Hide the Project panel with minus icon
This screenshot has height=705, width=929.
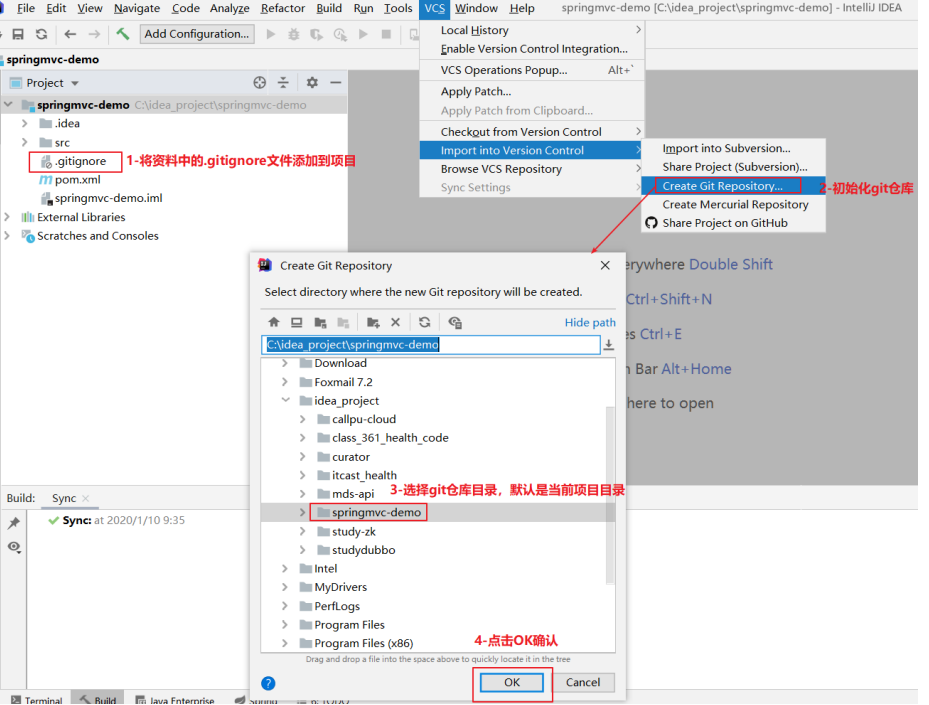(336, 83)
